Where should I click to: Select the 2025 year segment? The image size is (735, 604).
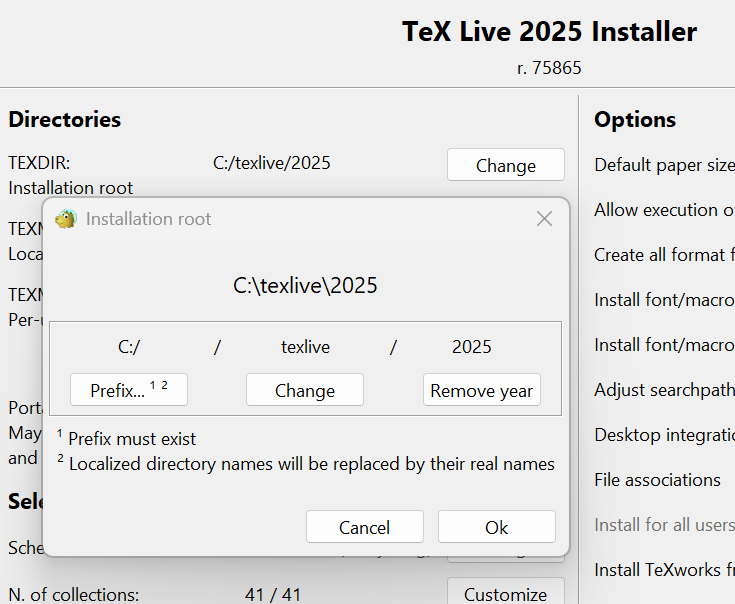tap(471, 347)
